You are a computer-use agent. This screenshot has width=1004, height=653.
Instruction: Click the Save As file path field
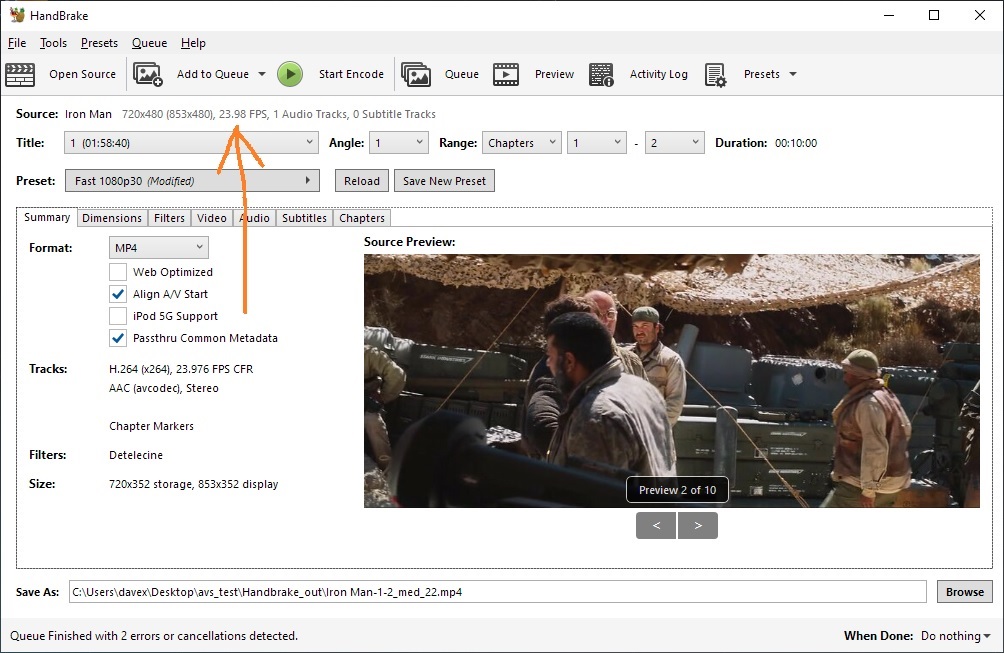pyautogui.click(x=498, y=592)
